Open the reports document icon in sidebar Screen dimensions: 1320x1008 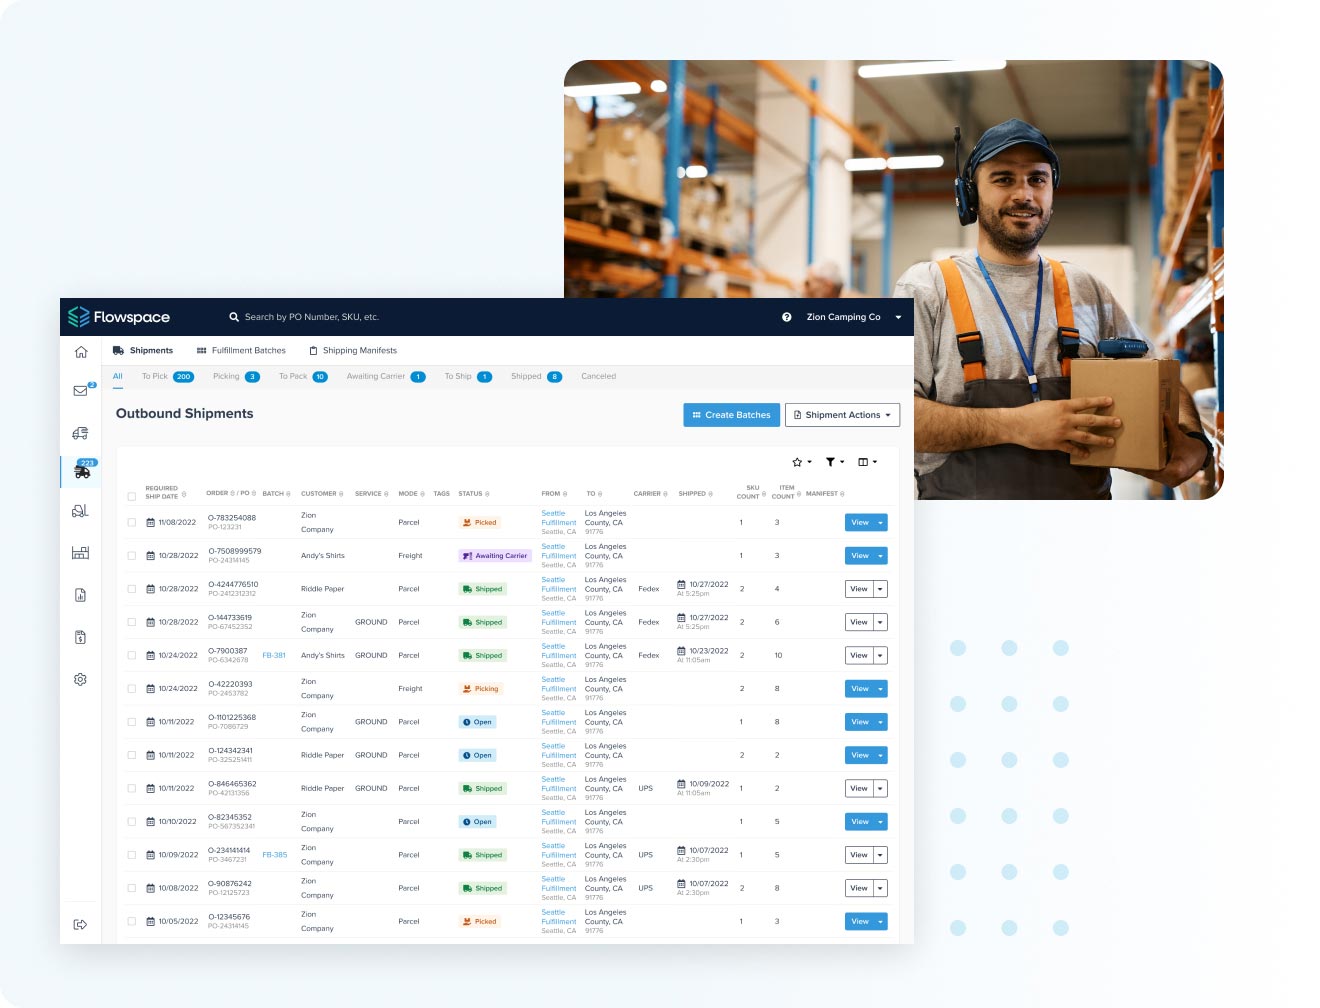pos(80,594)
